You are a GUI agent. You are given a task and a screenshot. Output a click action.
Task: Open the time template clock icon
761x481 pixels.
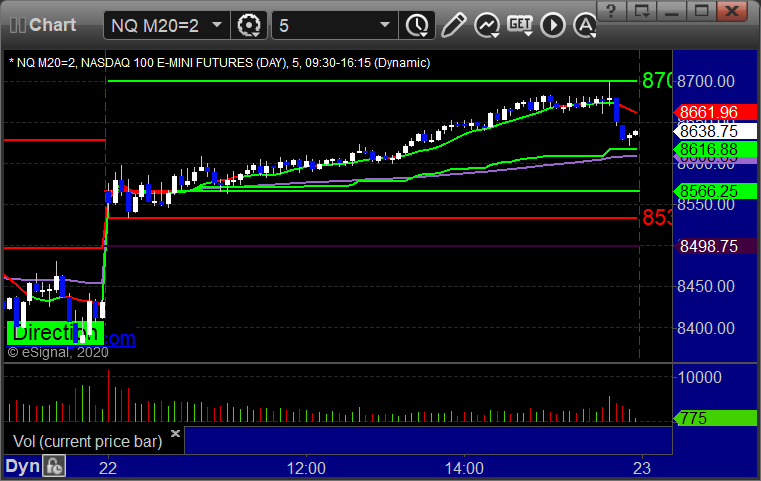(417, 25)
